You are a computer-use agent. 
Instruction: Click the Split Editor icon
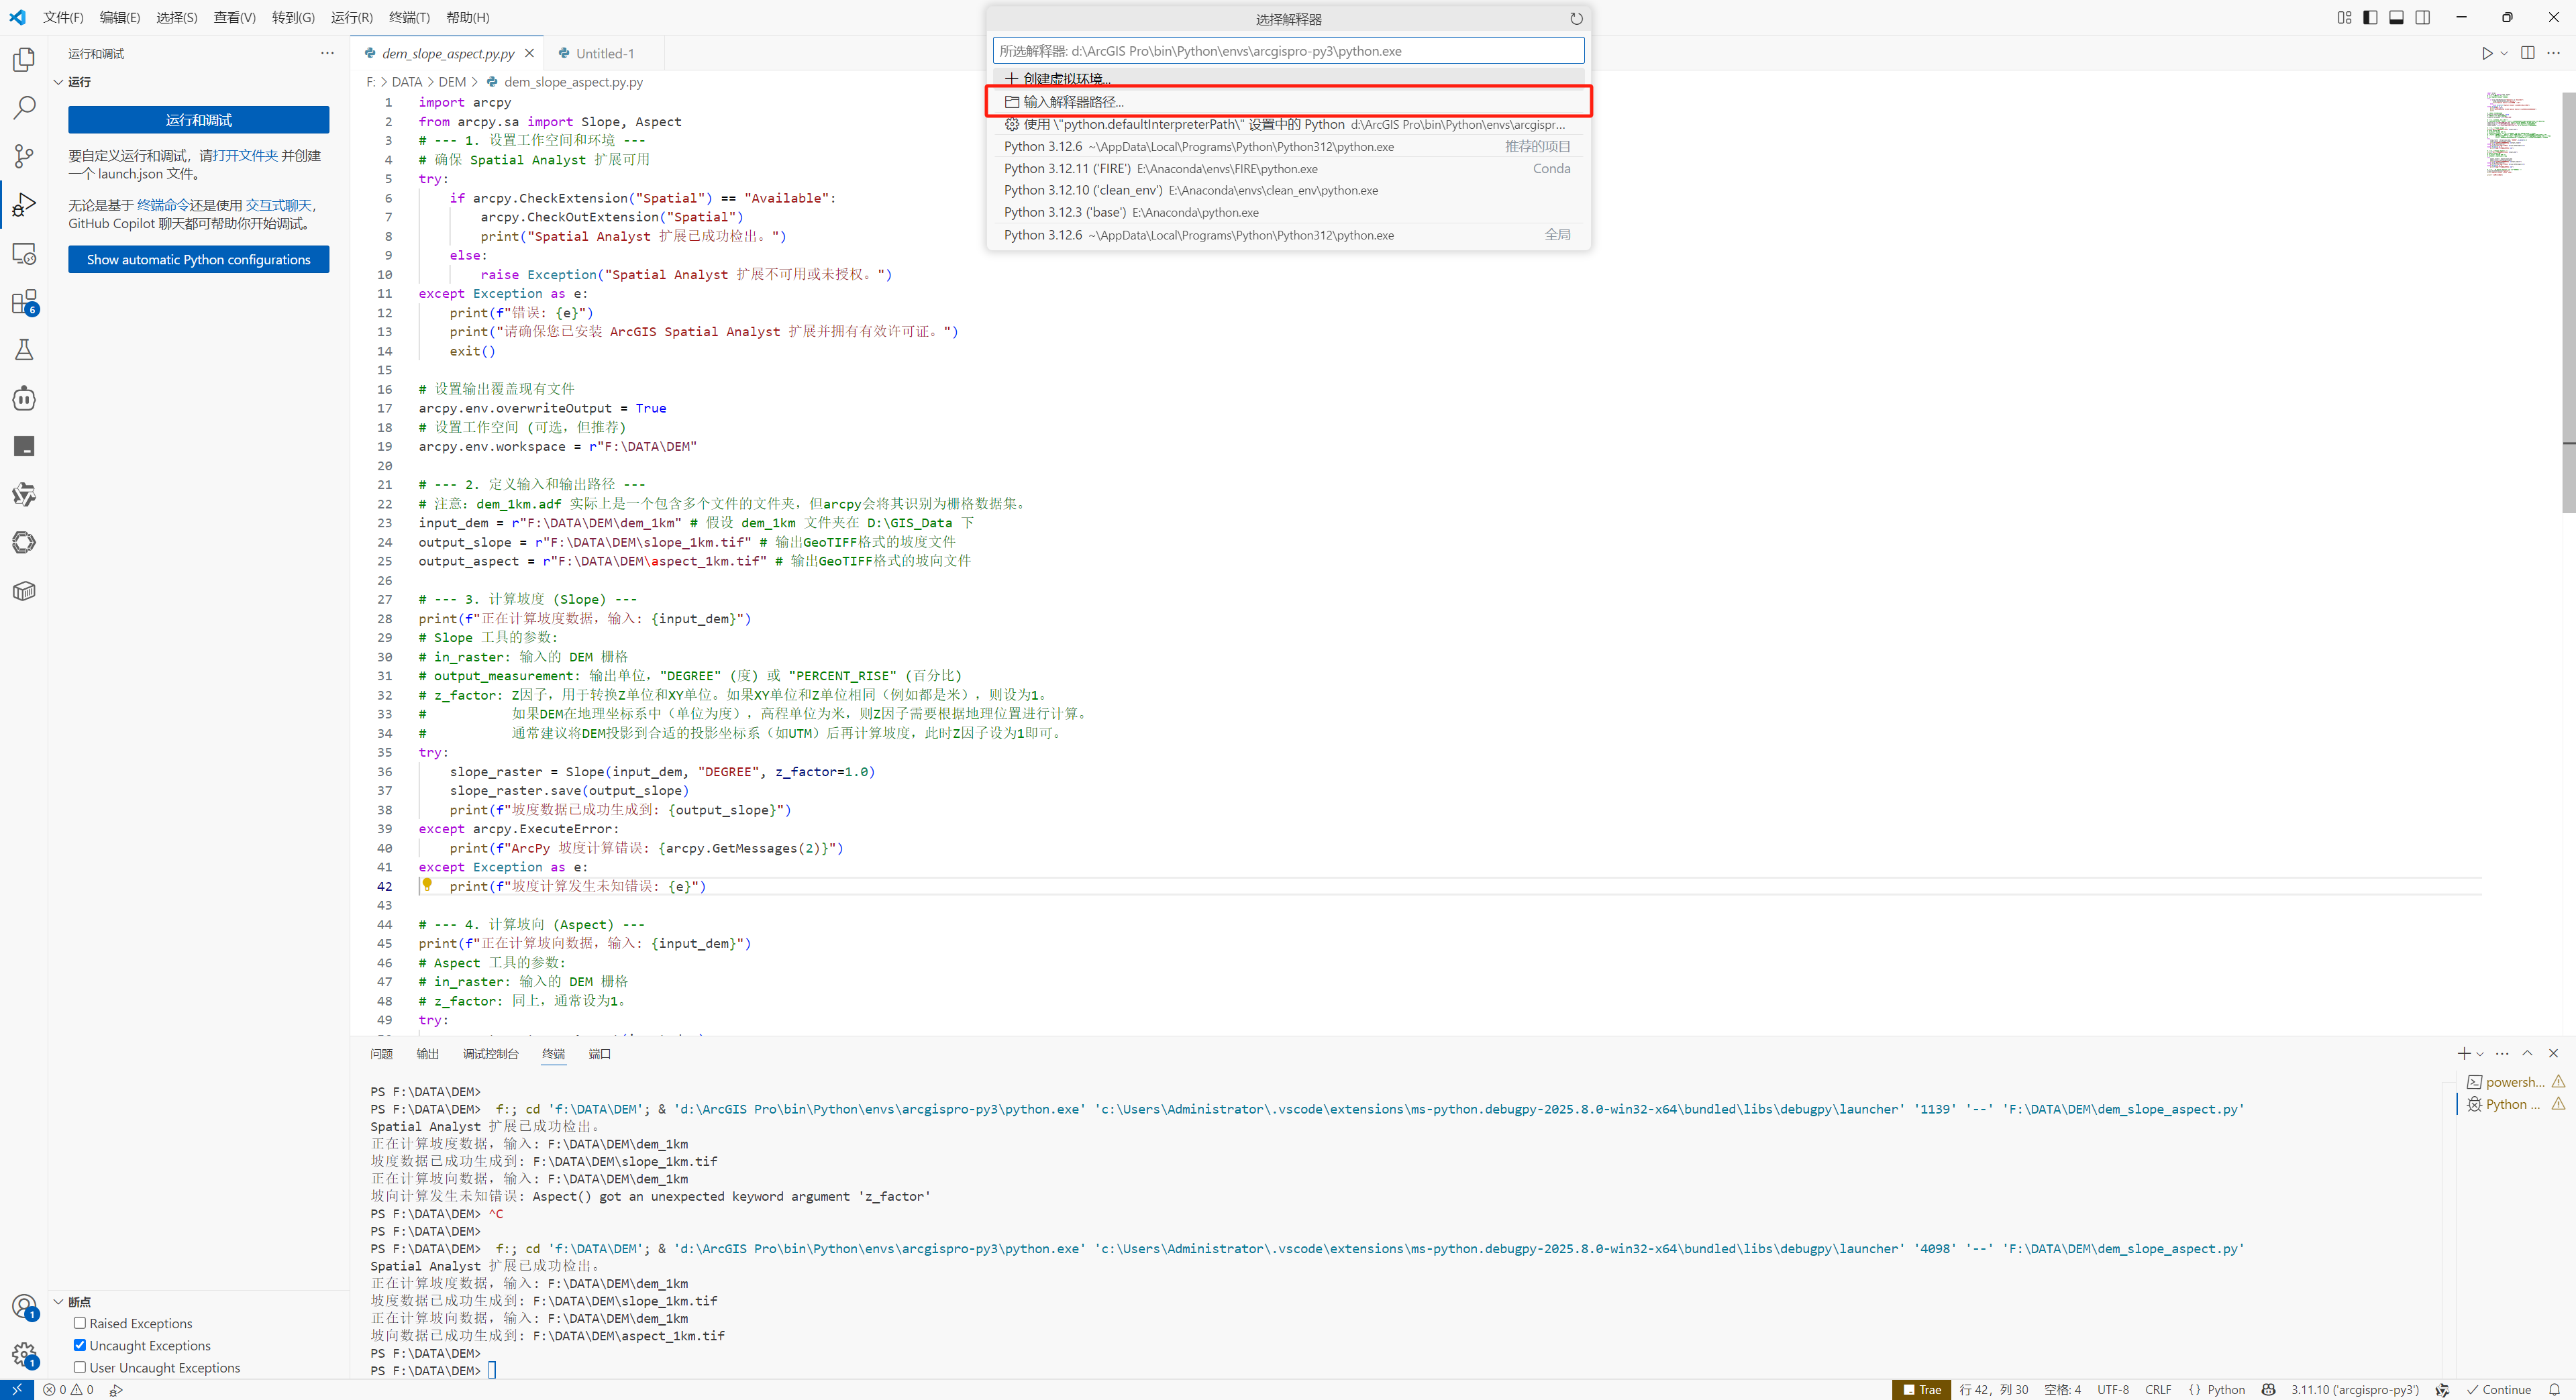coord(2527,54)
